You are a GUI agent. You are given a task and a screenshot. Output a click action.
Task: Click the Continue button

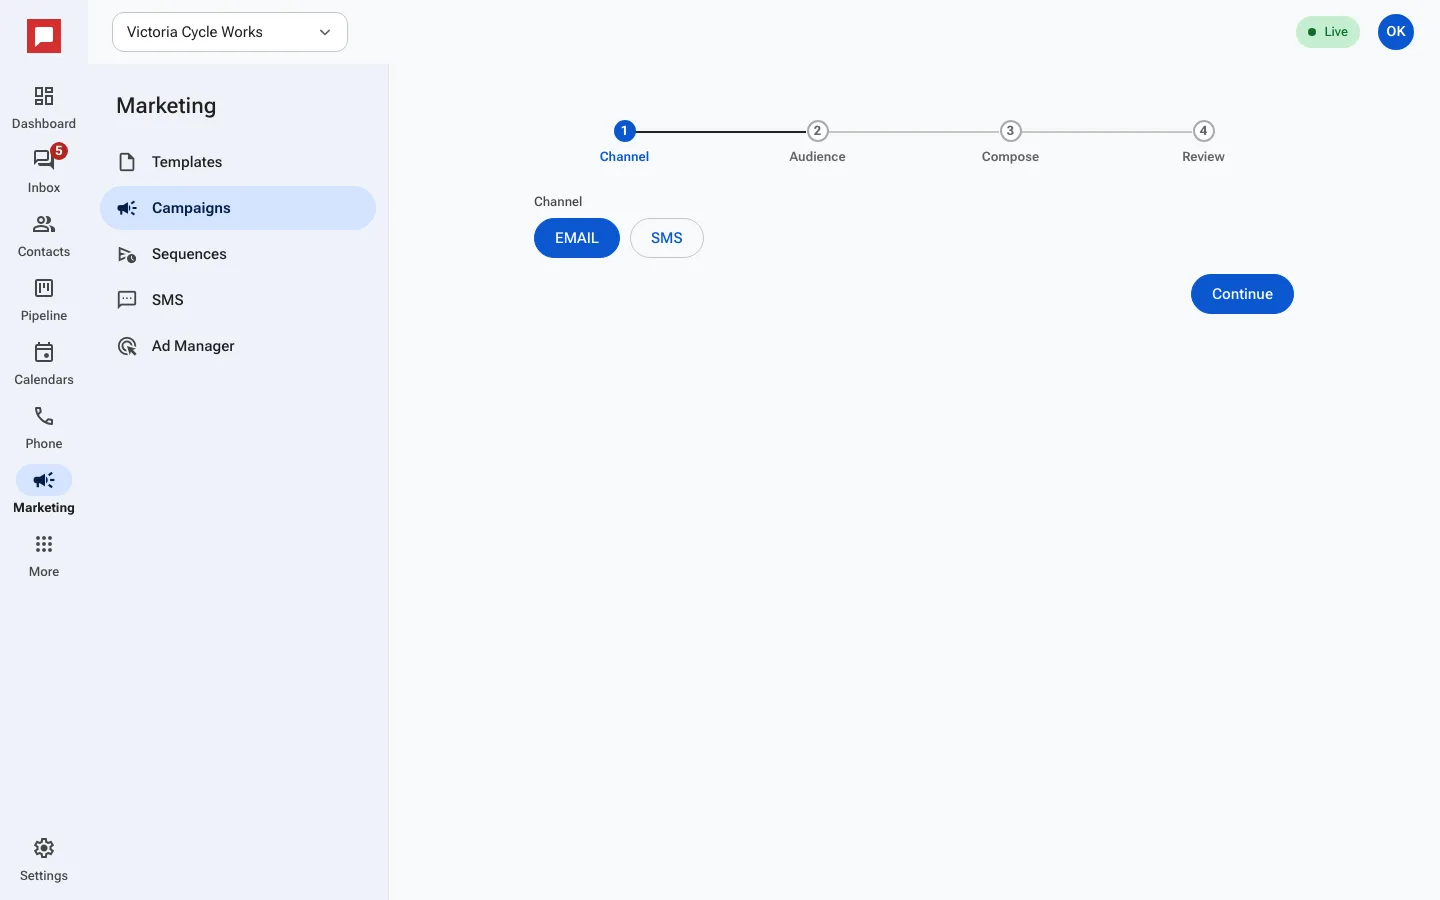point(1242,294)
